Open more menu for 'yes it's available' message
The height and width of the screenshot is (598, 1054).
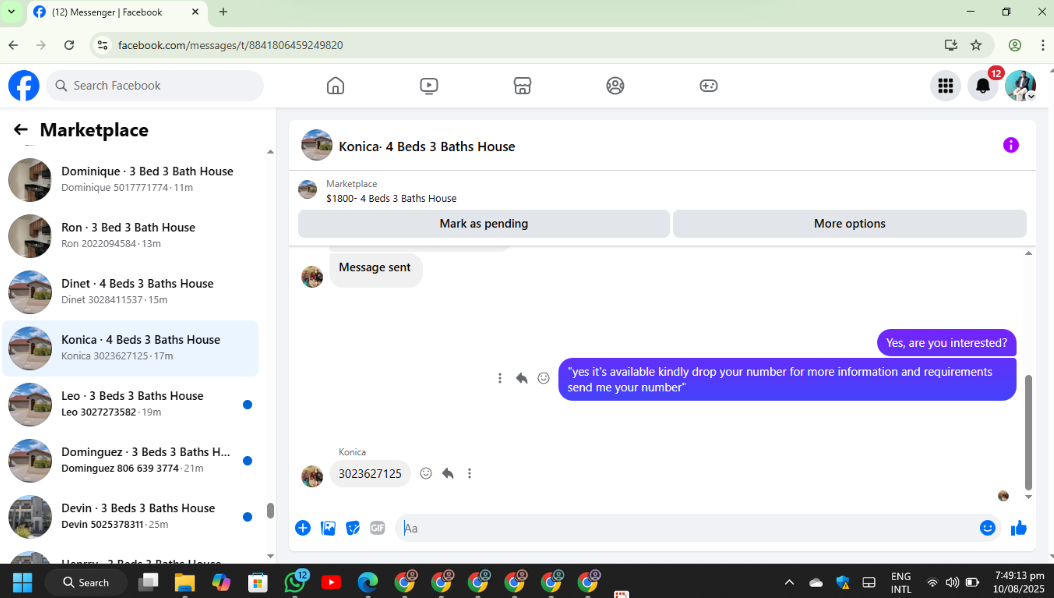[x=499, y=378]
